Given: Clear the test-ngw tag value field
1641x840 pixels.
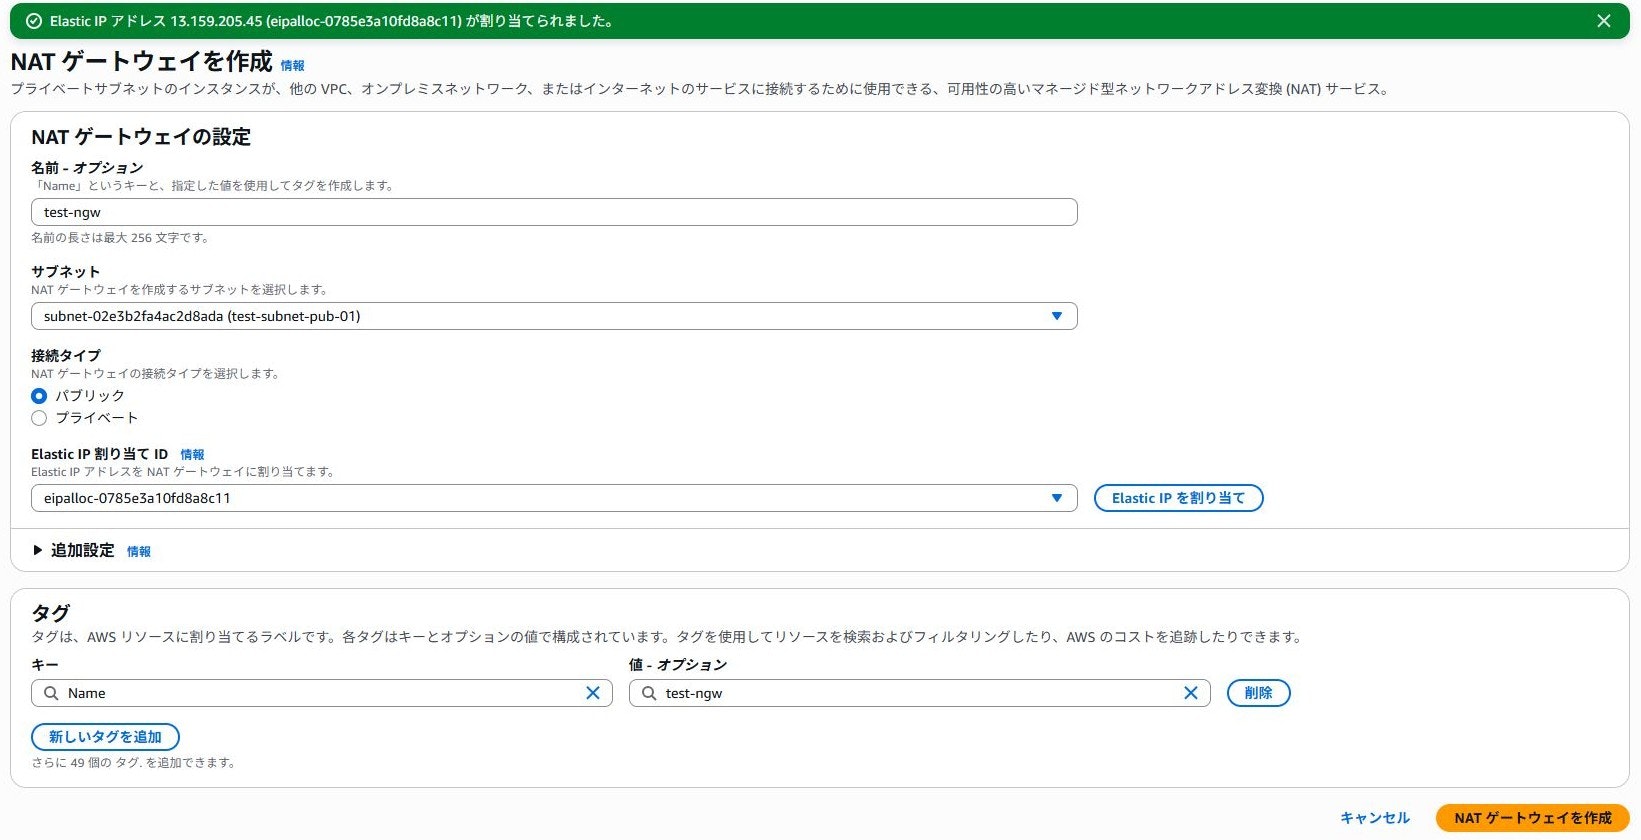Looking at the screenshot, I should (1191, 693).
